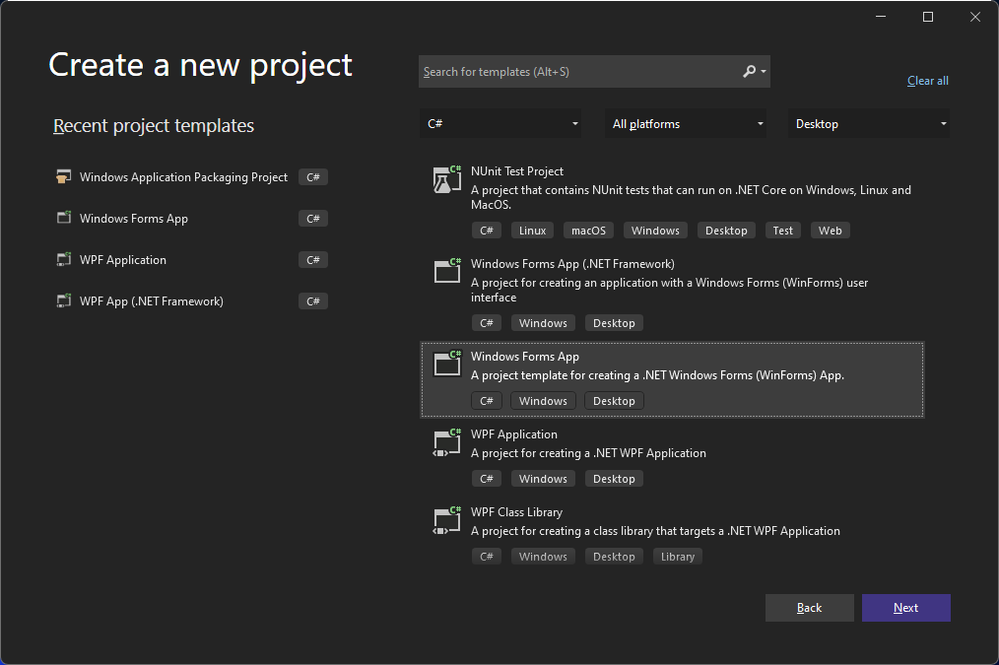Click the Test tag under NUnit Test Project
This screenshot has width=999, height=665.
[x=782, y=231]
